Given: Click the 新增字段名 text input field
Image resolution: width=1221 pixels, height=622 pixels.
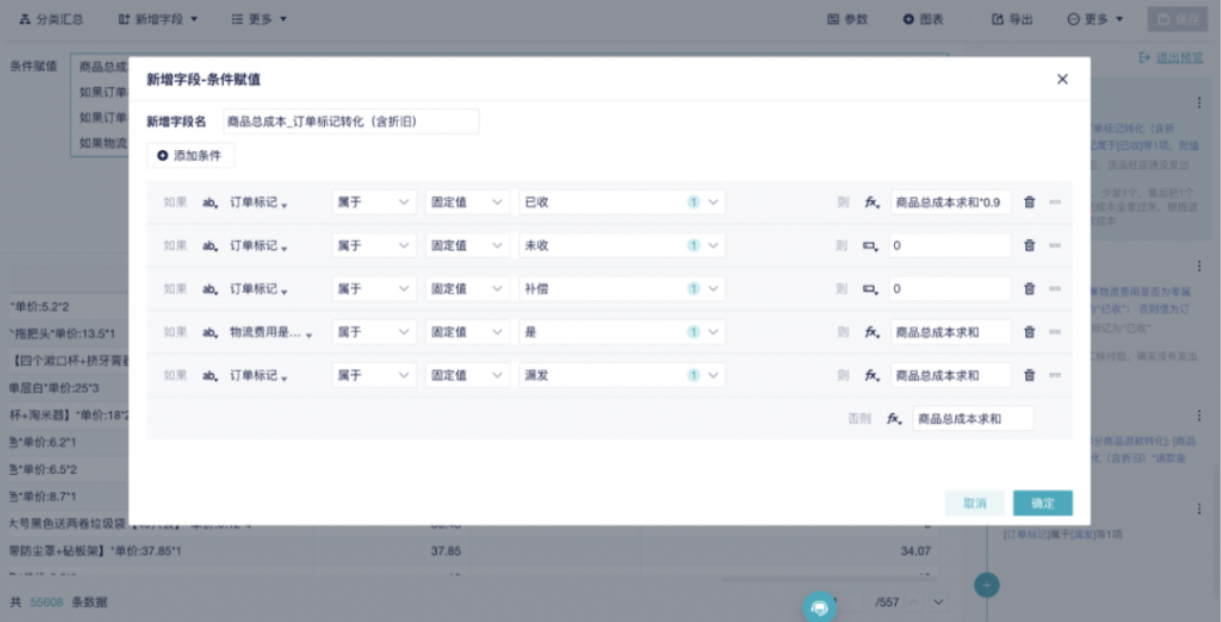Looking at the screenshot, I should (x=350, y=122).
